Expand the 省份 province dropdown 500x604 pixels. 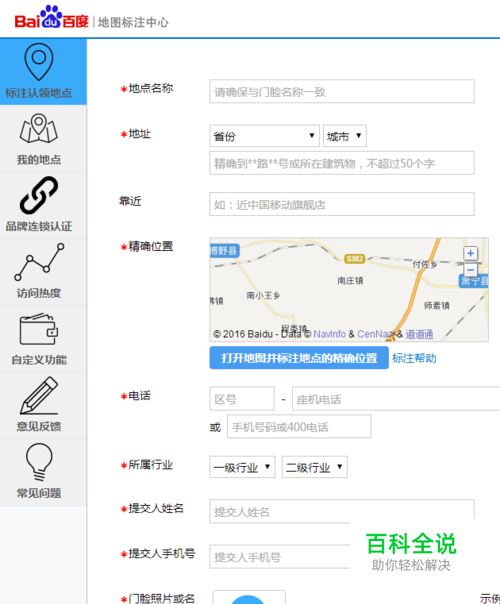[264, 136]
